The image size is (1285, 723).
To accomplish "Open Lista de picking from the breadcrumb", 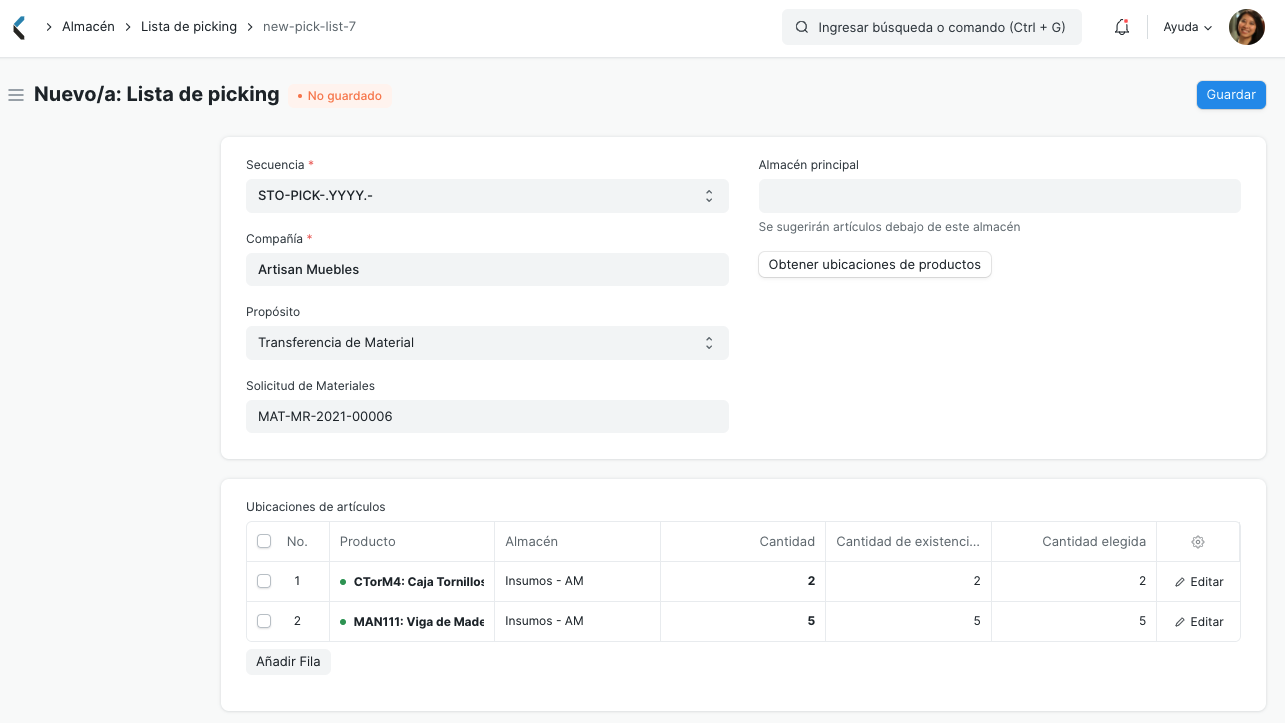I will coord(189,27).
